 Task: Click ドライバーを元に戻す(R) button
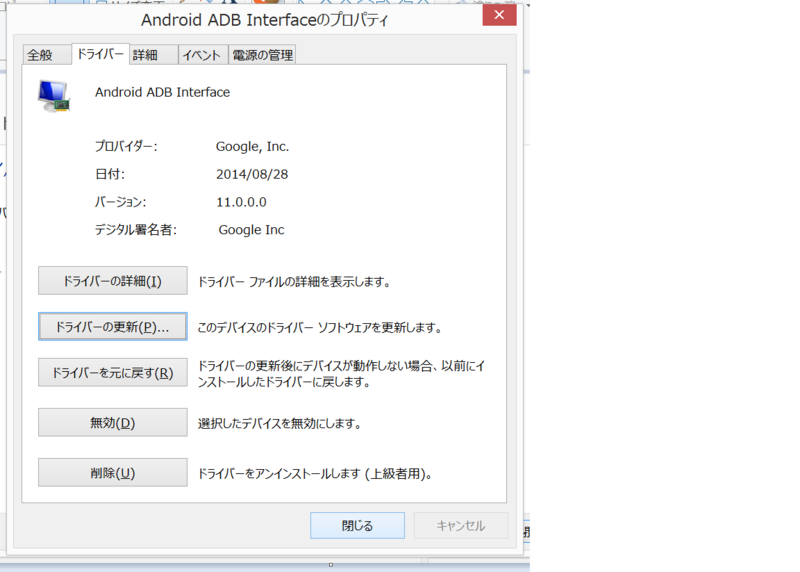pyautogui.click(x=113, y=372)
